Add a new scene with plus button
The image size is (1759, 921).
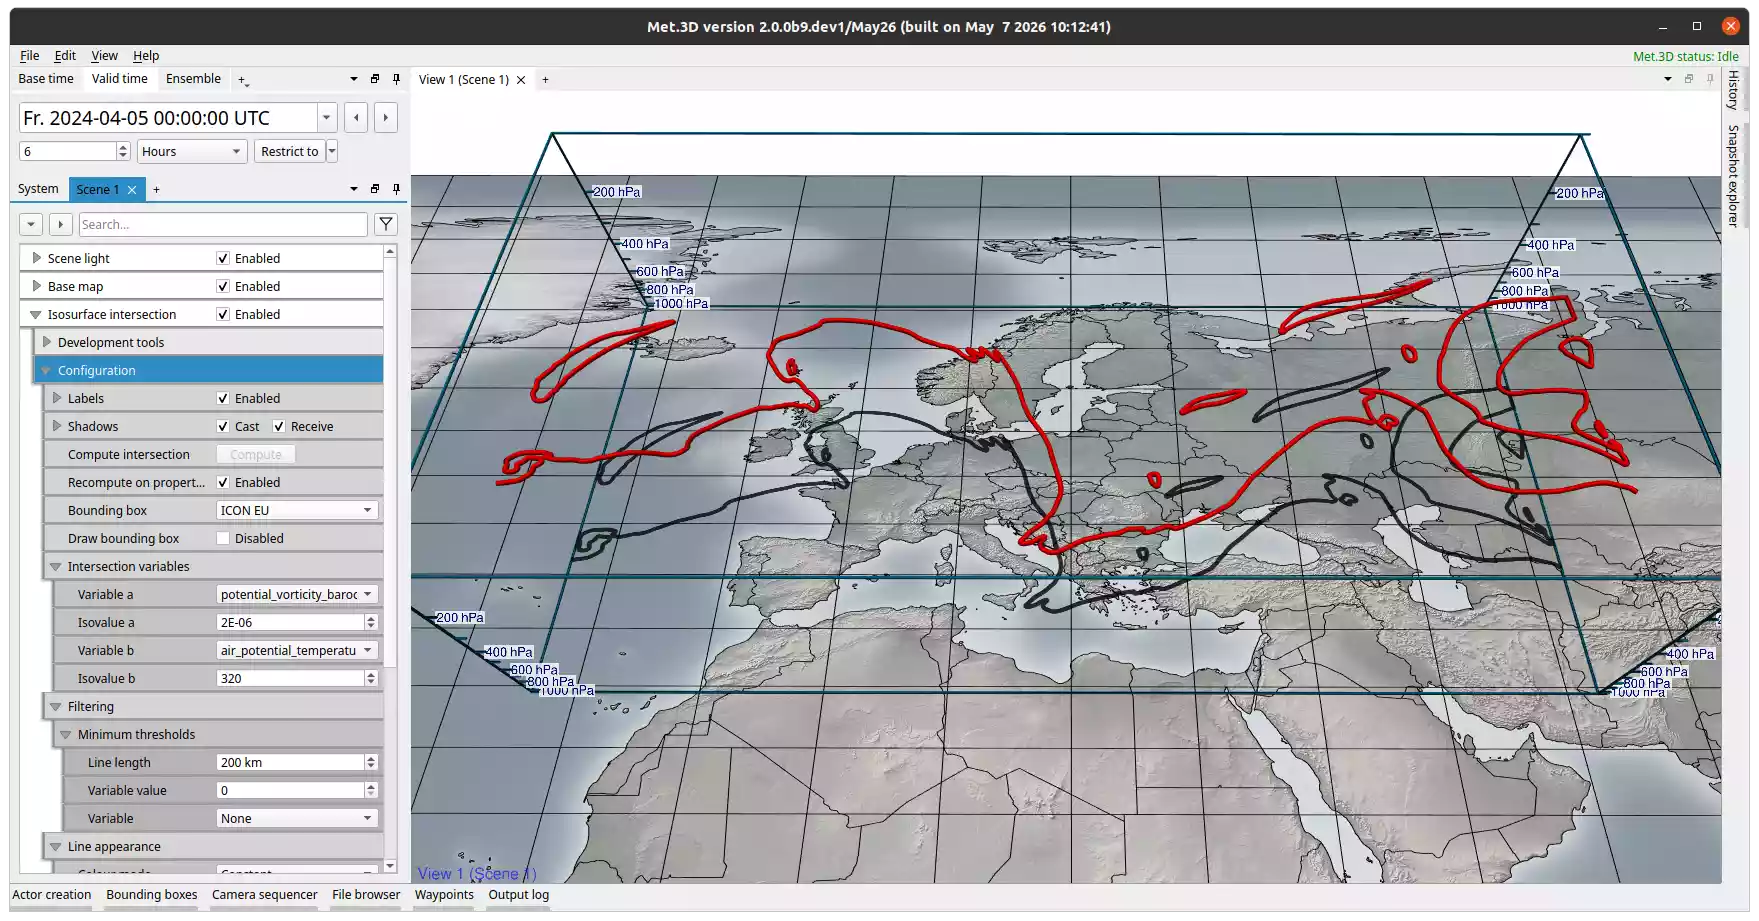click(x=156, y=189)
